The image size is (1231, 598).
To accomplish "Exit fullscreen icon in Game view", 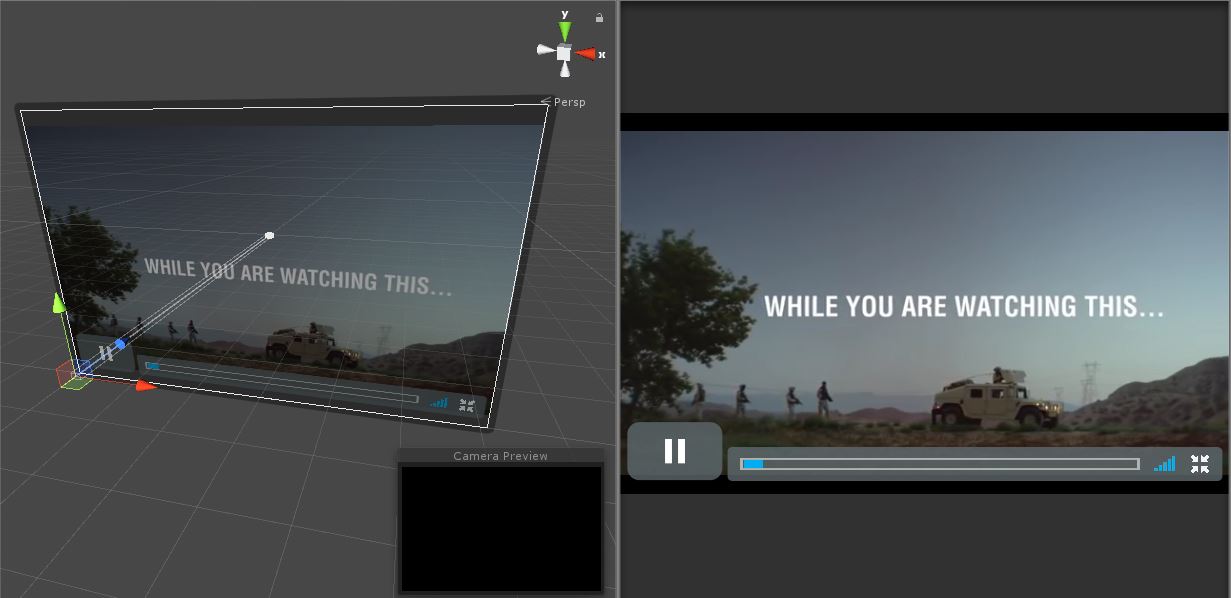I will click(1200, 464).
